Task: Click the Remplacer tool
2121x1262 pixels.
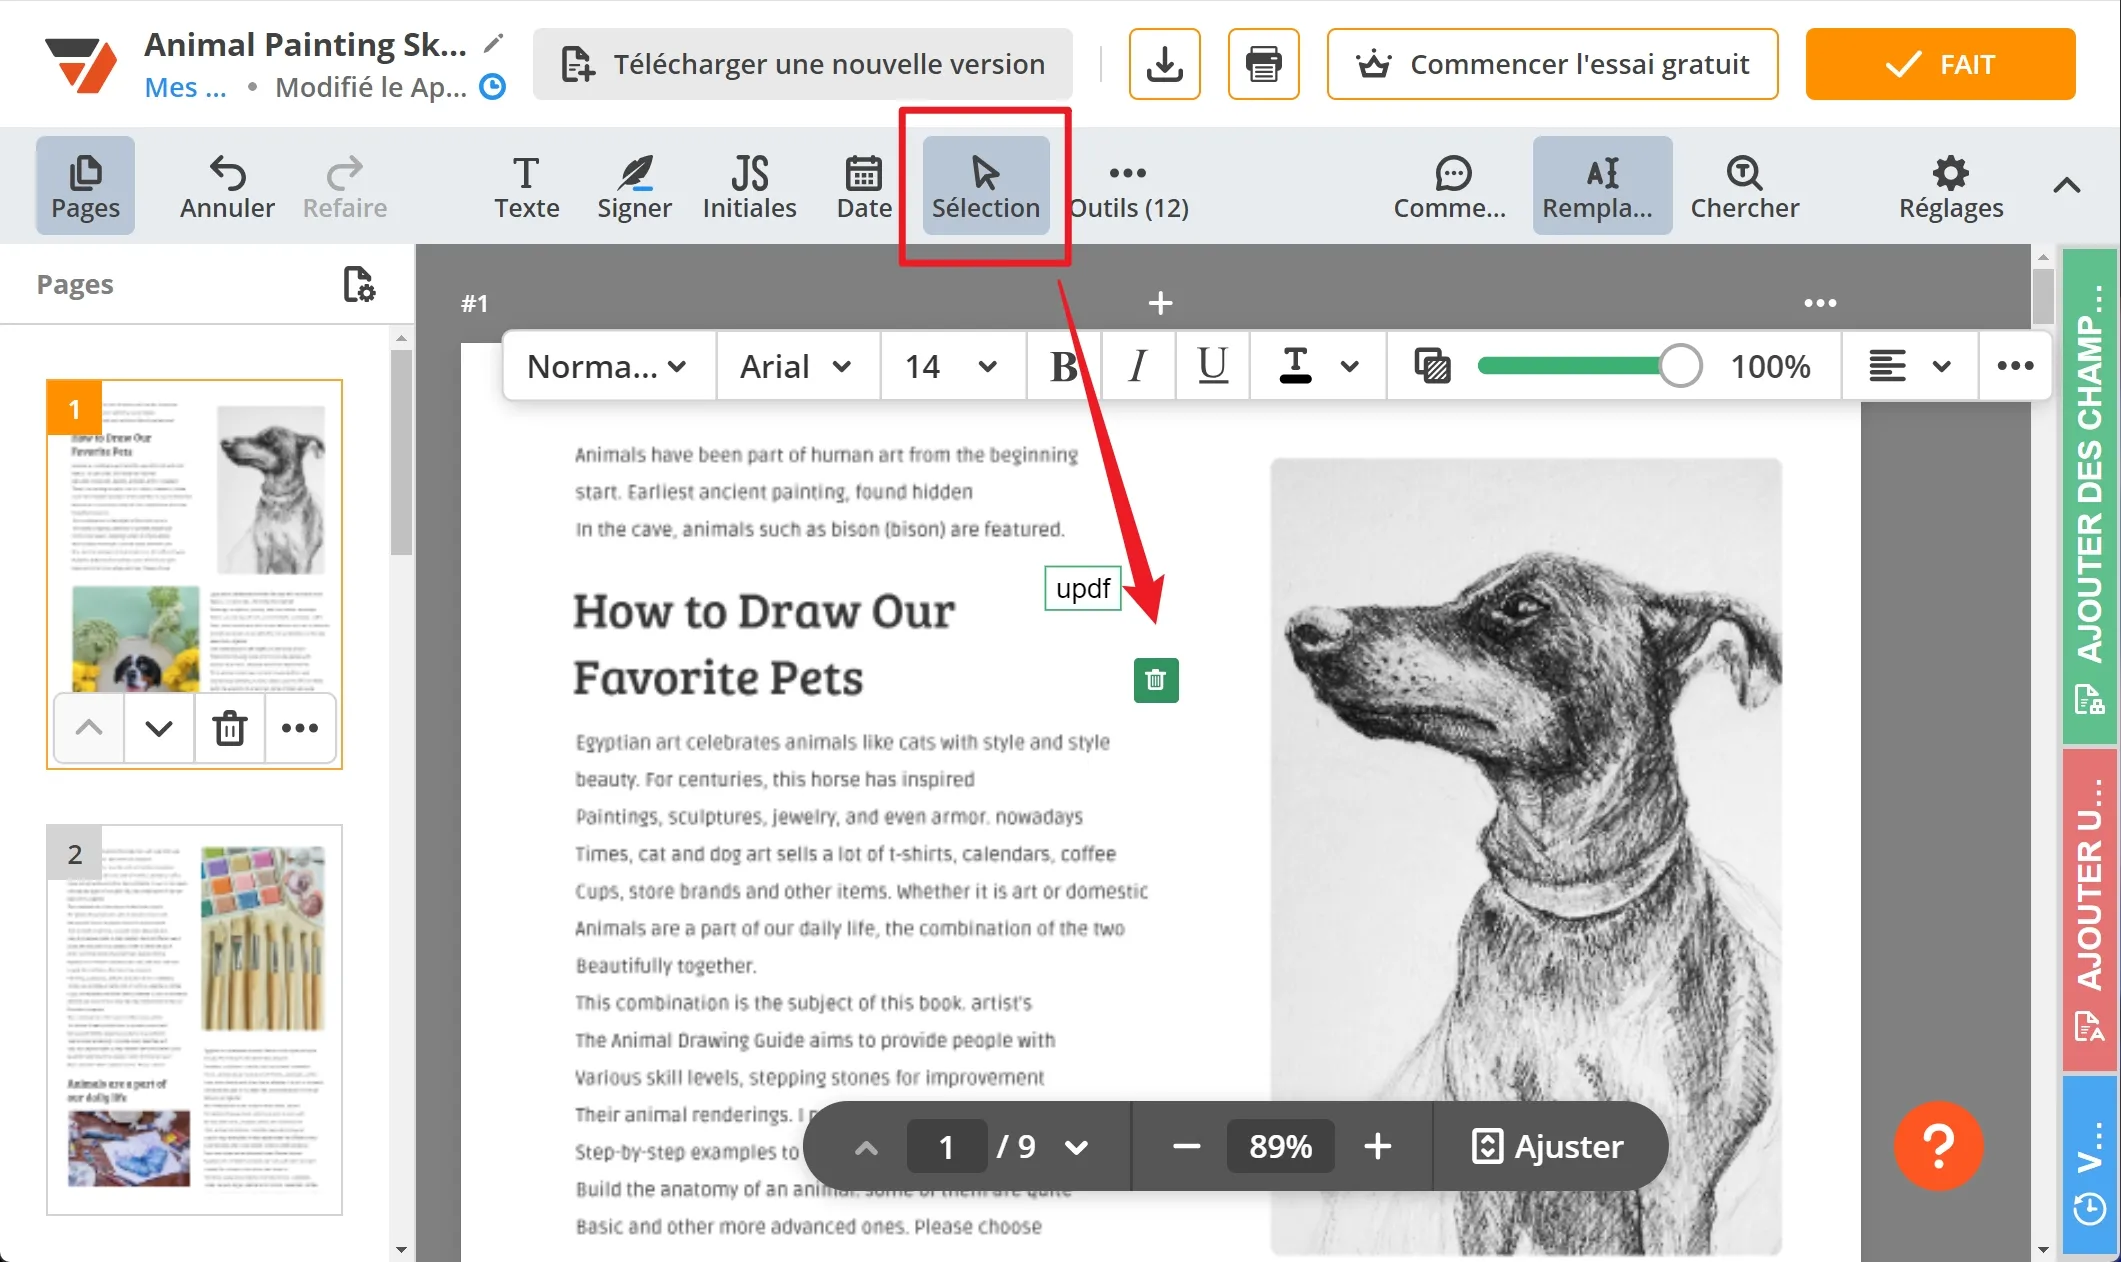Action: (1600, 185)
